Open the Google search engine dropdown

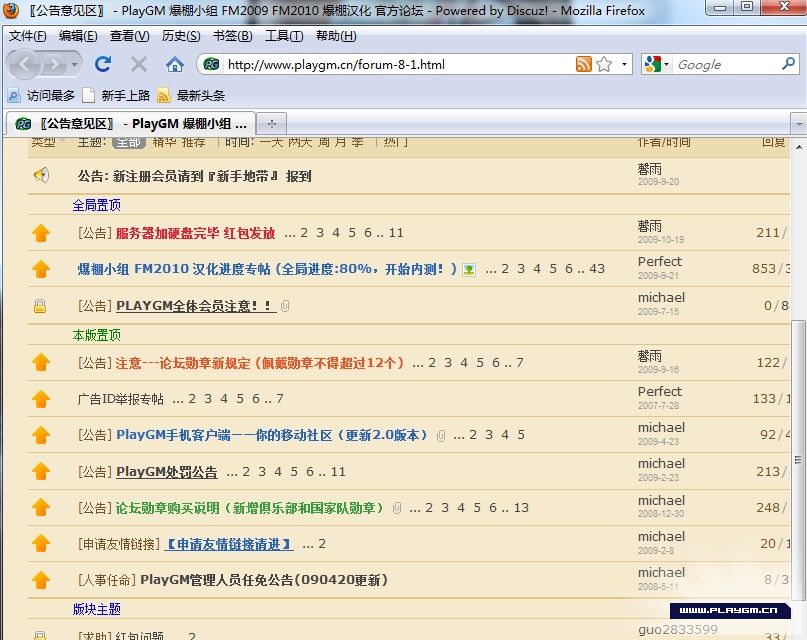click(657, 64)
